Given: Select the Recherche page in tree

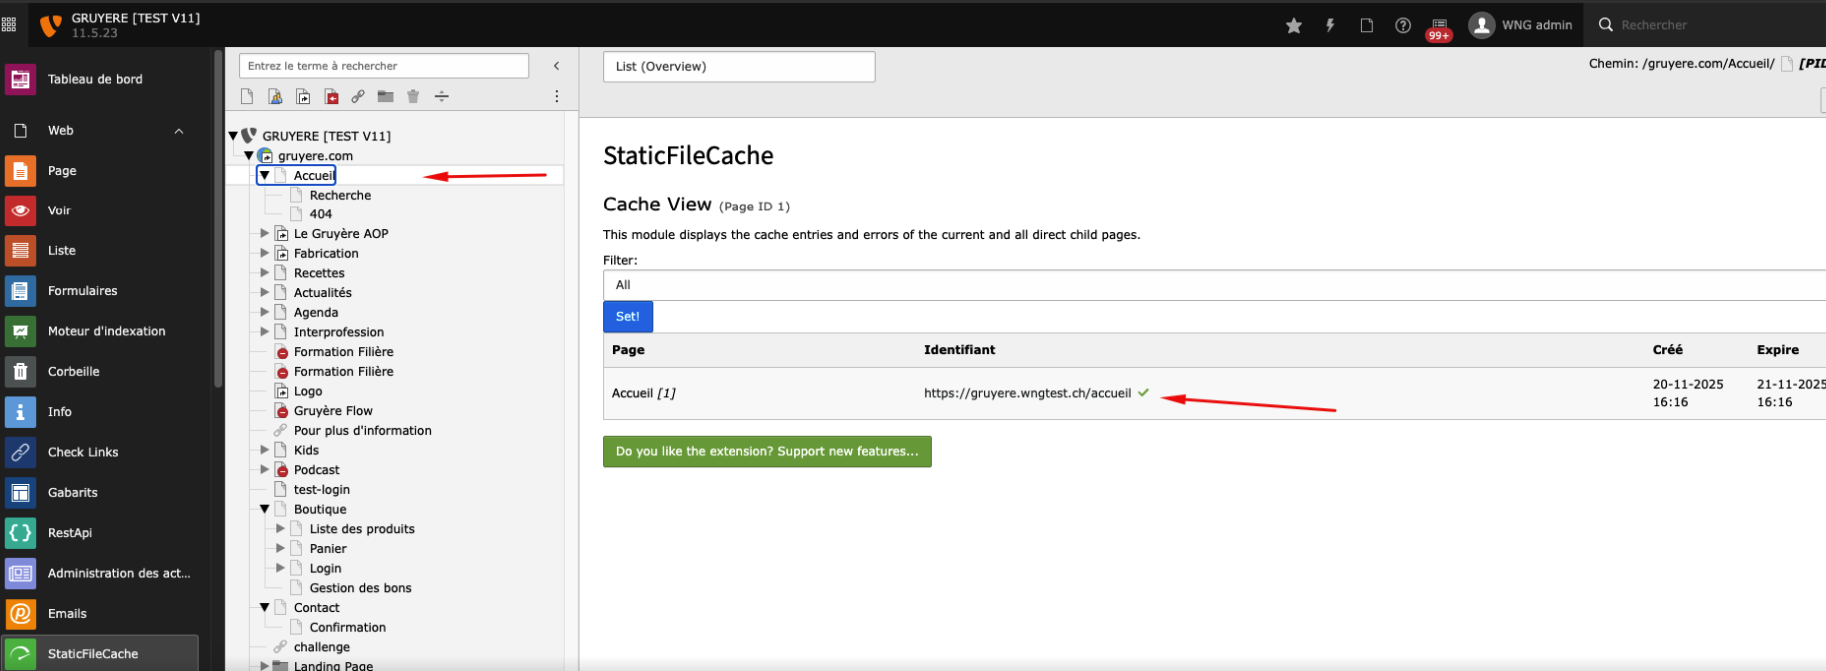Looking at the screenshot, I should 340,195.
